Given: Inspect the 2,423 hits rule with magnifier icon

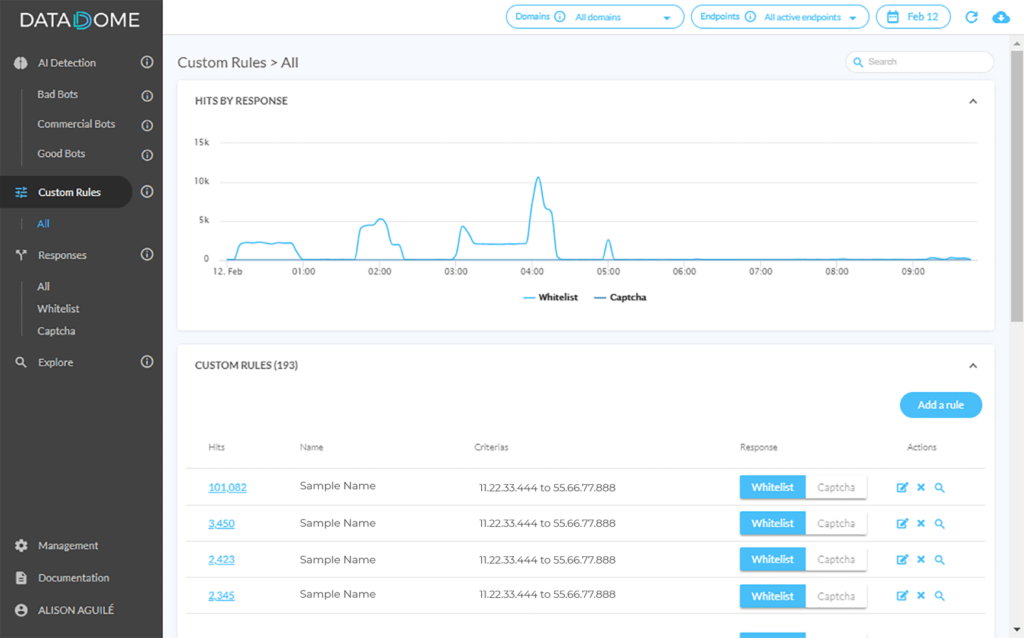Looking at the screenshot, I should [939, 560].
